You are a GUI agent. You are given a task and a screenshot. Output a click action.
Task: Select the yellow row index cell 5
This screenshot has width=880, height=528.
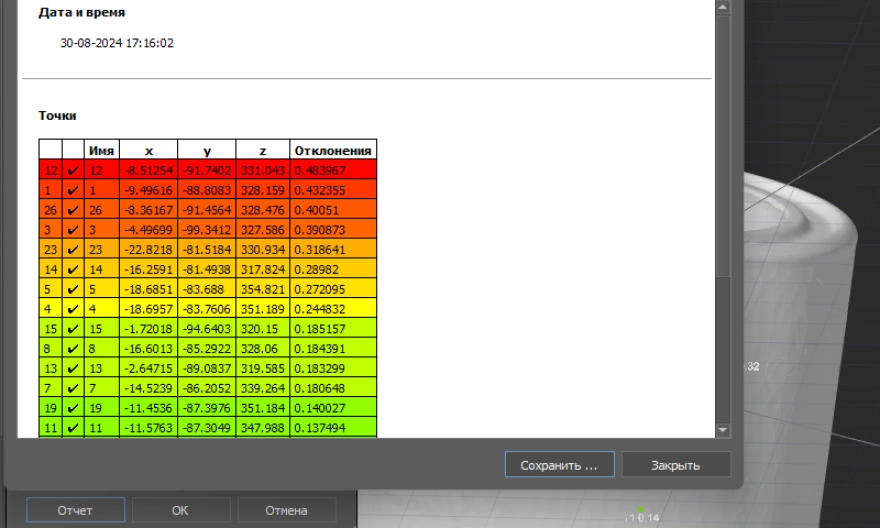(50, 291)
